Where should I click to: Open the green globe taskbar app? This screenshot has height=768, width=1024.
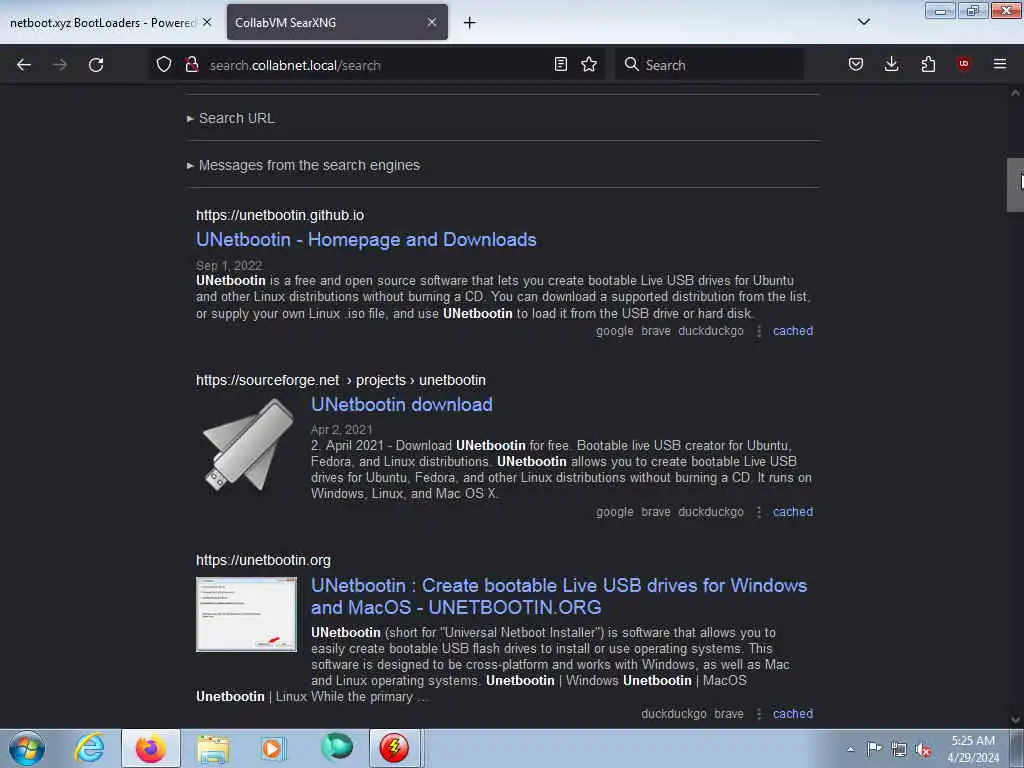(x=337, y=747)
